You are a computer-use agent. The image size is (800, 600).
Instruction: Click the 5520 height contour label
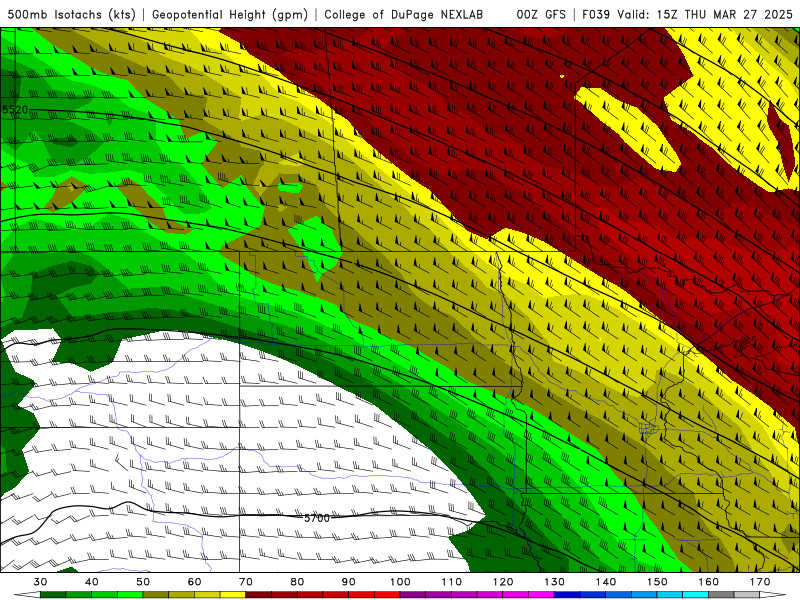click(15, 110)
